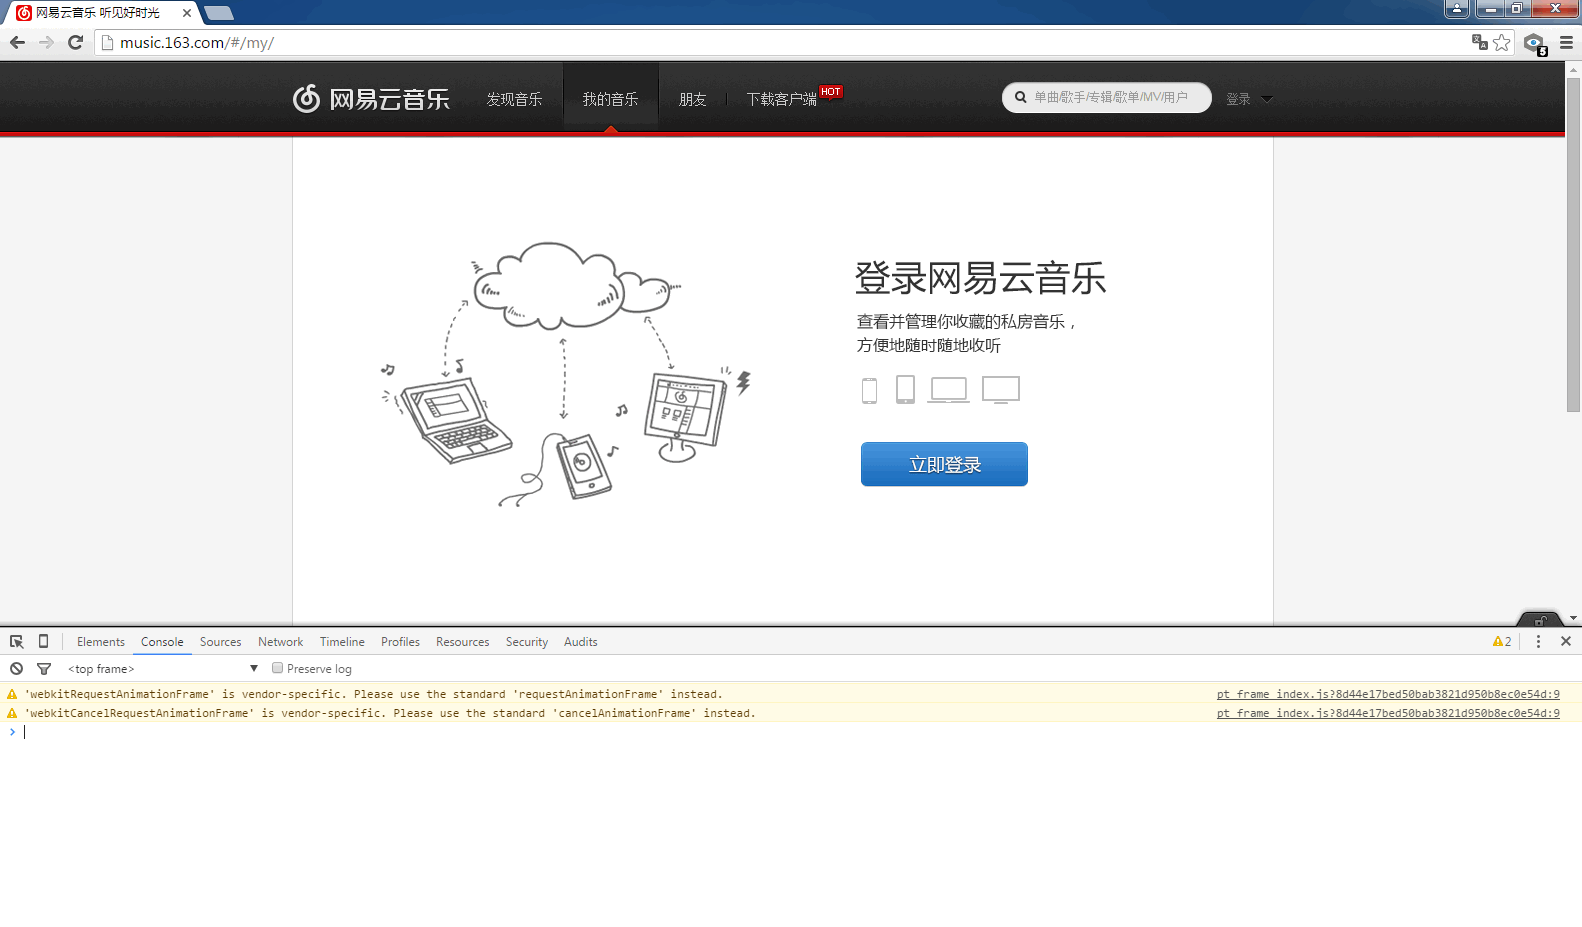Click the yellow warning count indicator
1582x927 pixels.
coord(1502,642)
